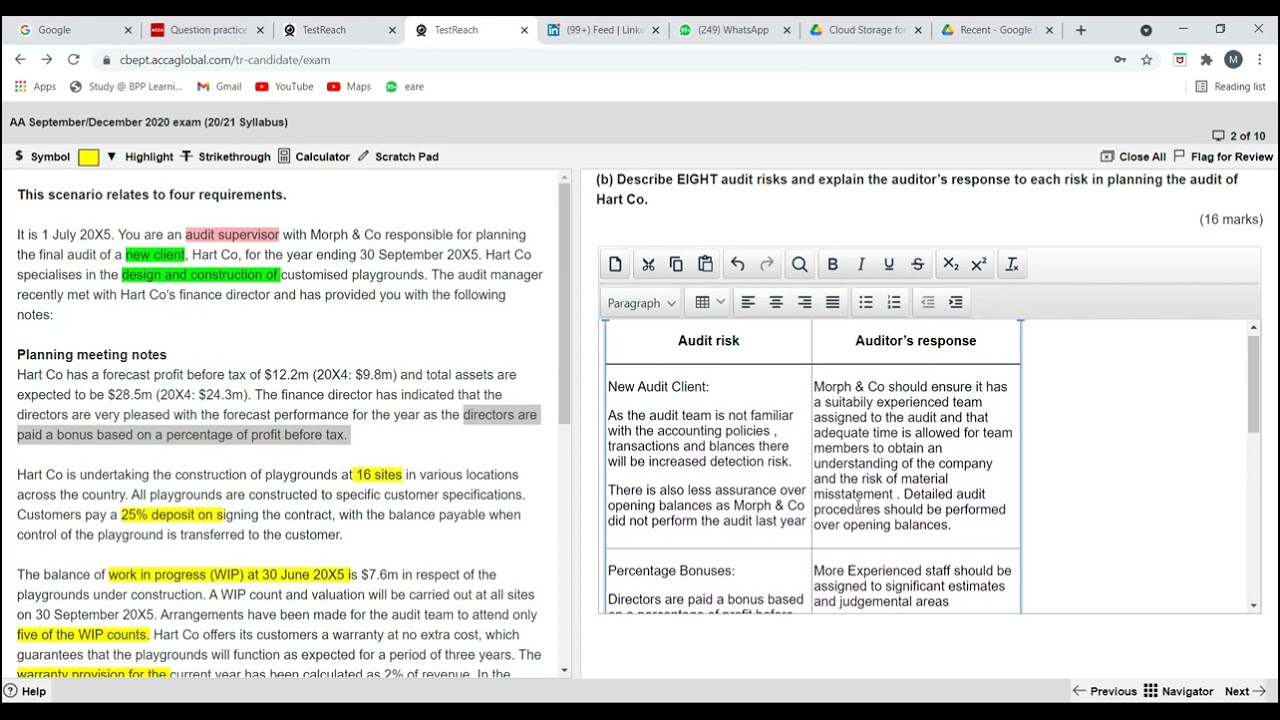1280x720 pixels.
Task: Insert a bulleted list
Action: (865, 302)
